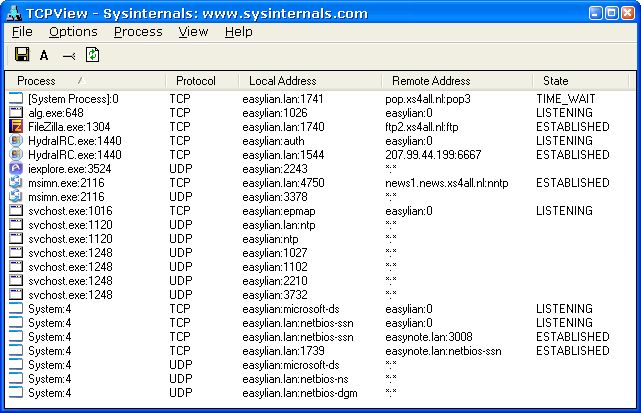The image size is (641, 413).
Task: Click local address easylian.lan:netbios-ns
Action: [x=295, y=379]
